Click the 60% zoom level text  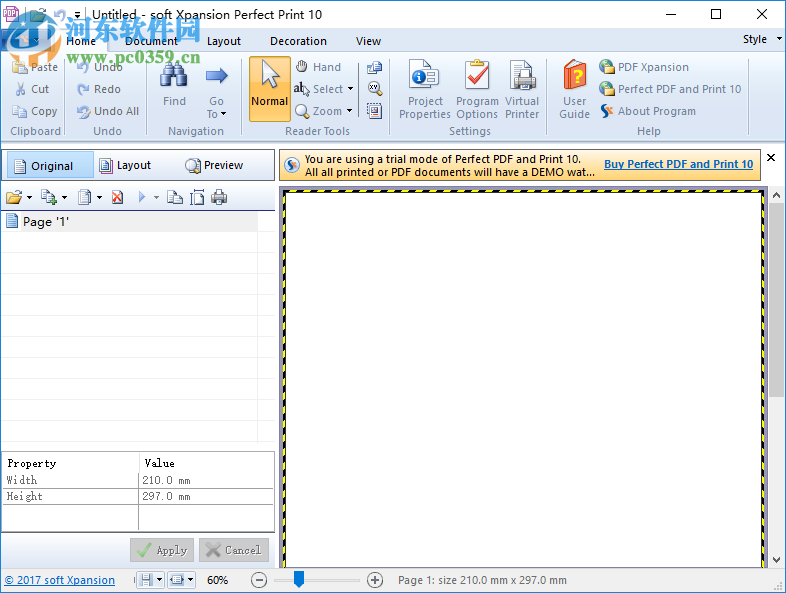[x=218, y=580]
